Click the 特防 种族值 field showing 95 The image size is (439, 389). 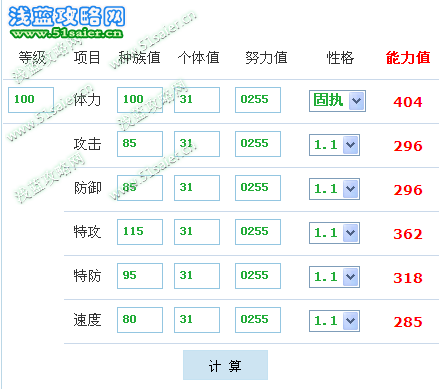[x=140, y=276]
